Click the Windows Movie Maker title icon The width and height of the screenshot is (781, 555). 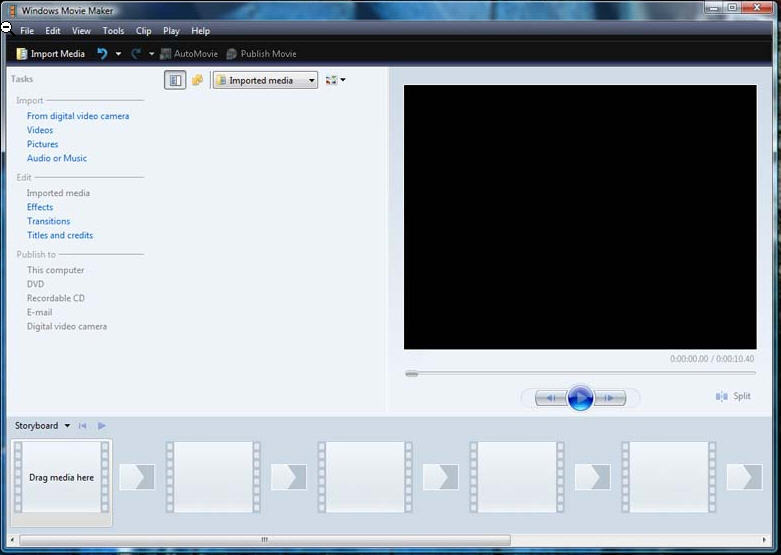pyautogui.click(x=11, y=10)
